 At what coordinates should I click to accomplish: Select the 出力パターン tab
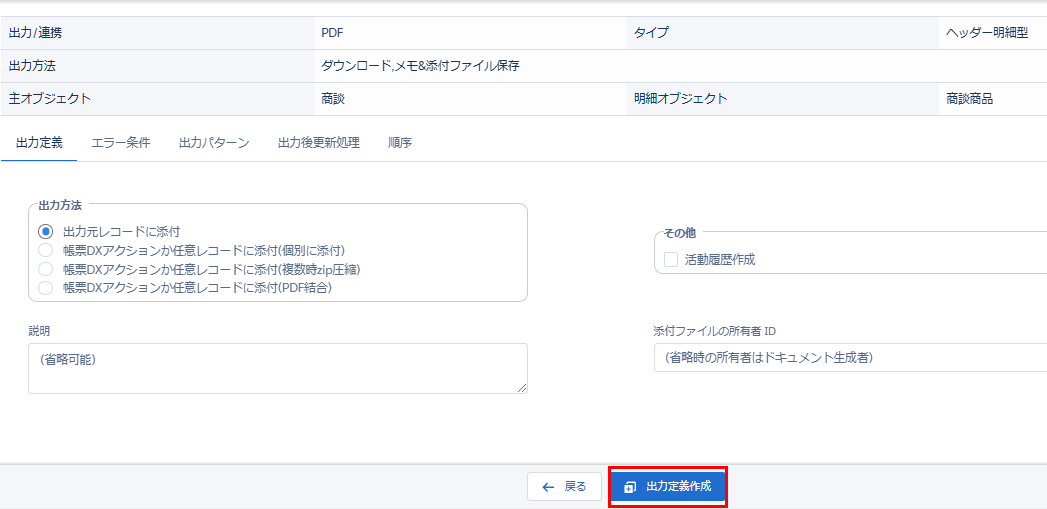[214, 143]
